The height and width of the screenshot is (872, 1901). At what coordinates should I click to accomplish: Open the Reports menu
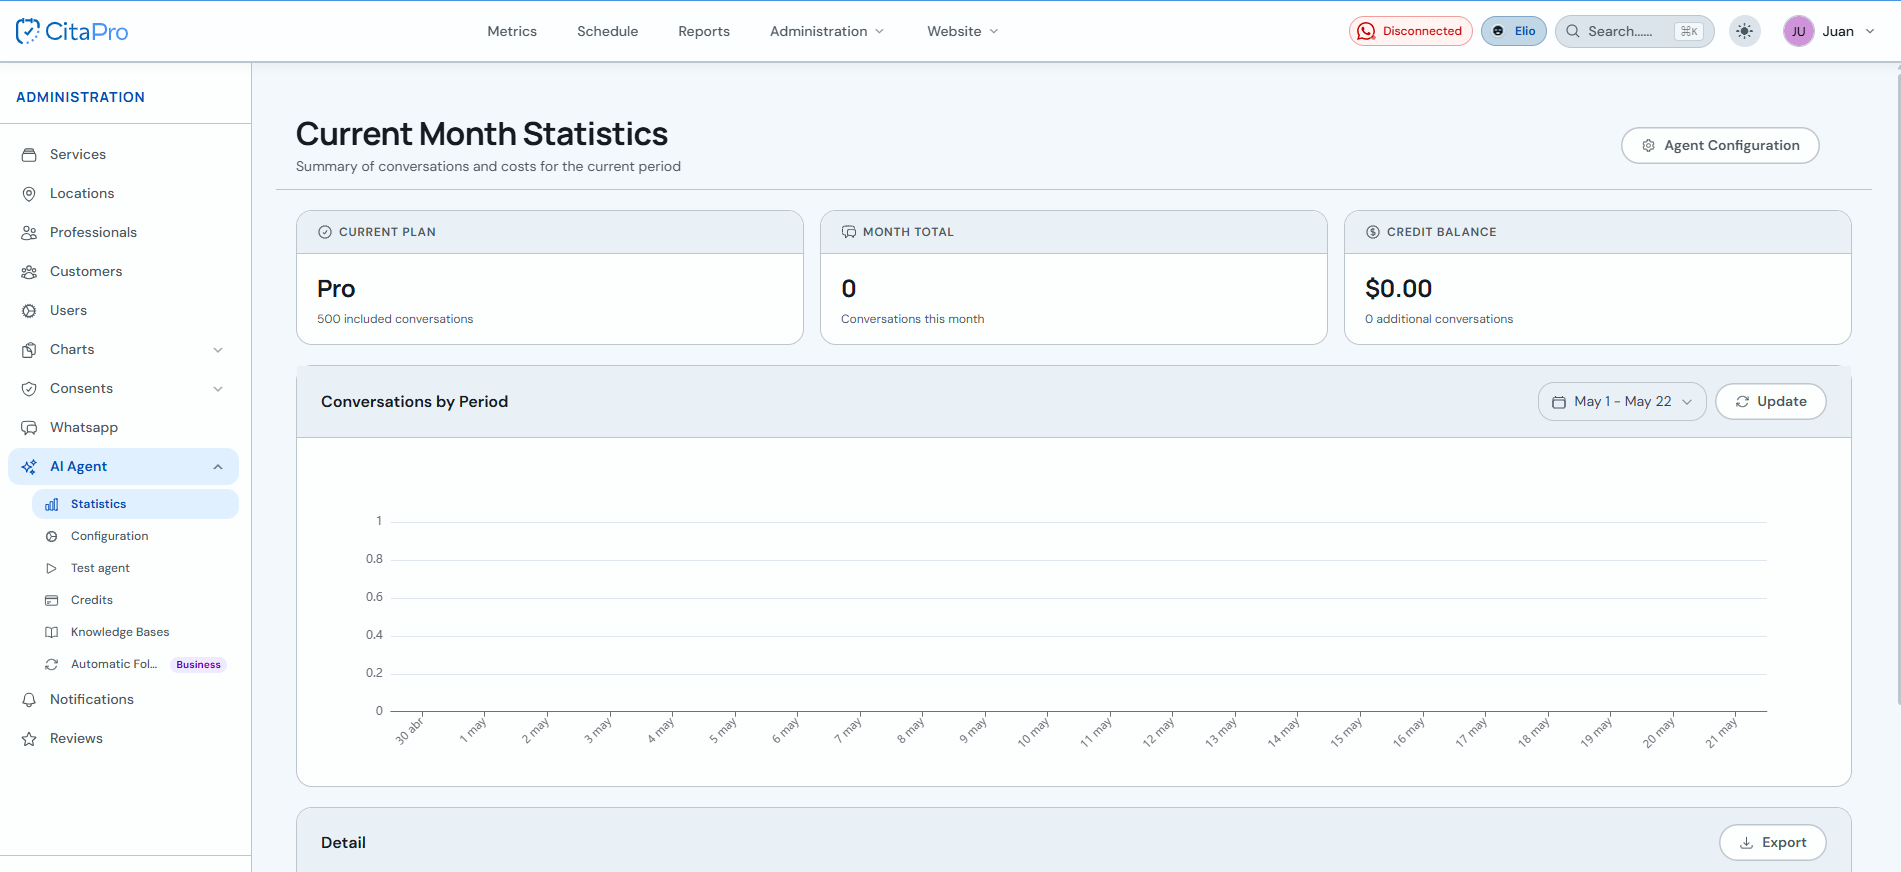click(704, 31)
